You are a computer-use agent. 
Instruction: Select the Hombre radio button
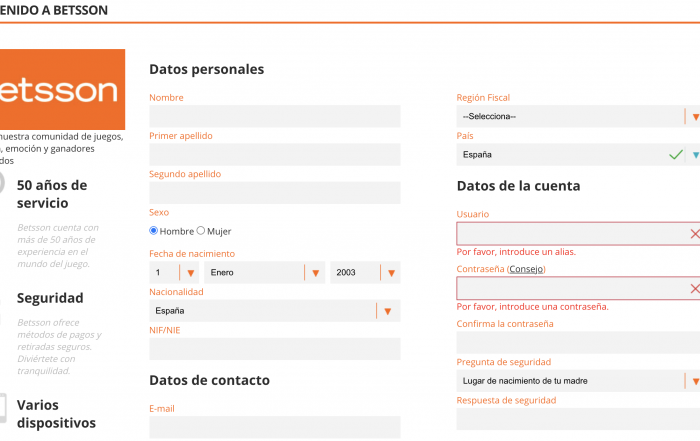[x=154, y=230]
